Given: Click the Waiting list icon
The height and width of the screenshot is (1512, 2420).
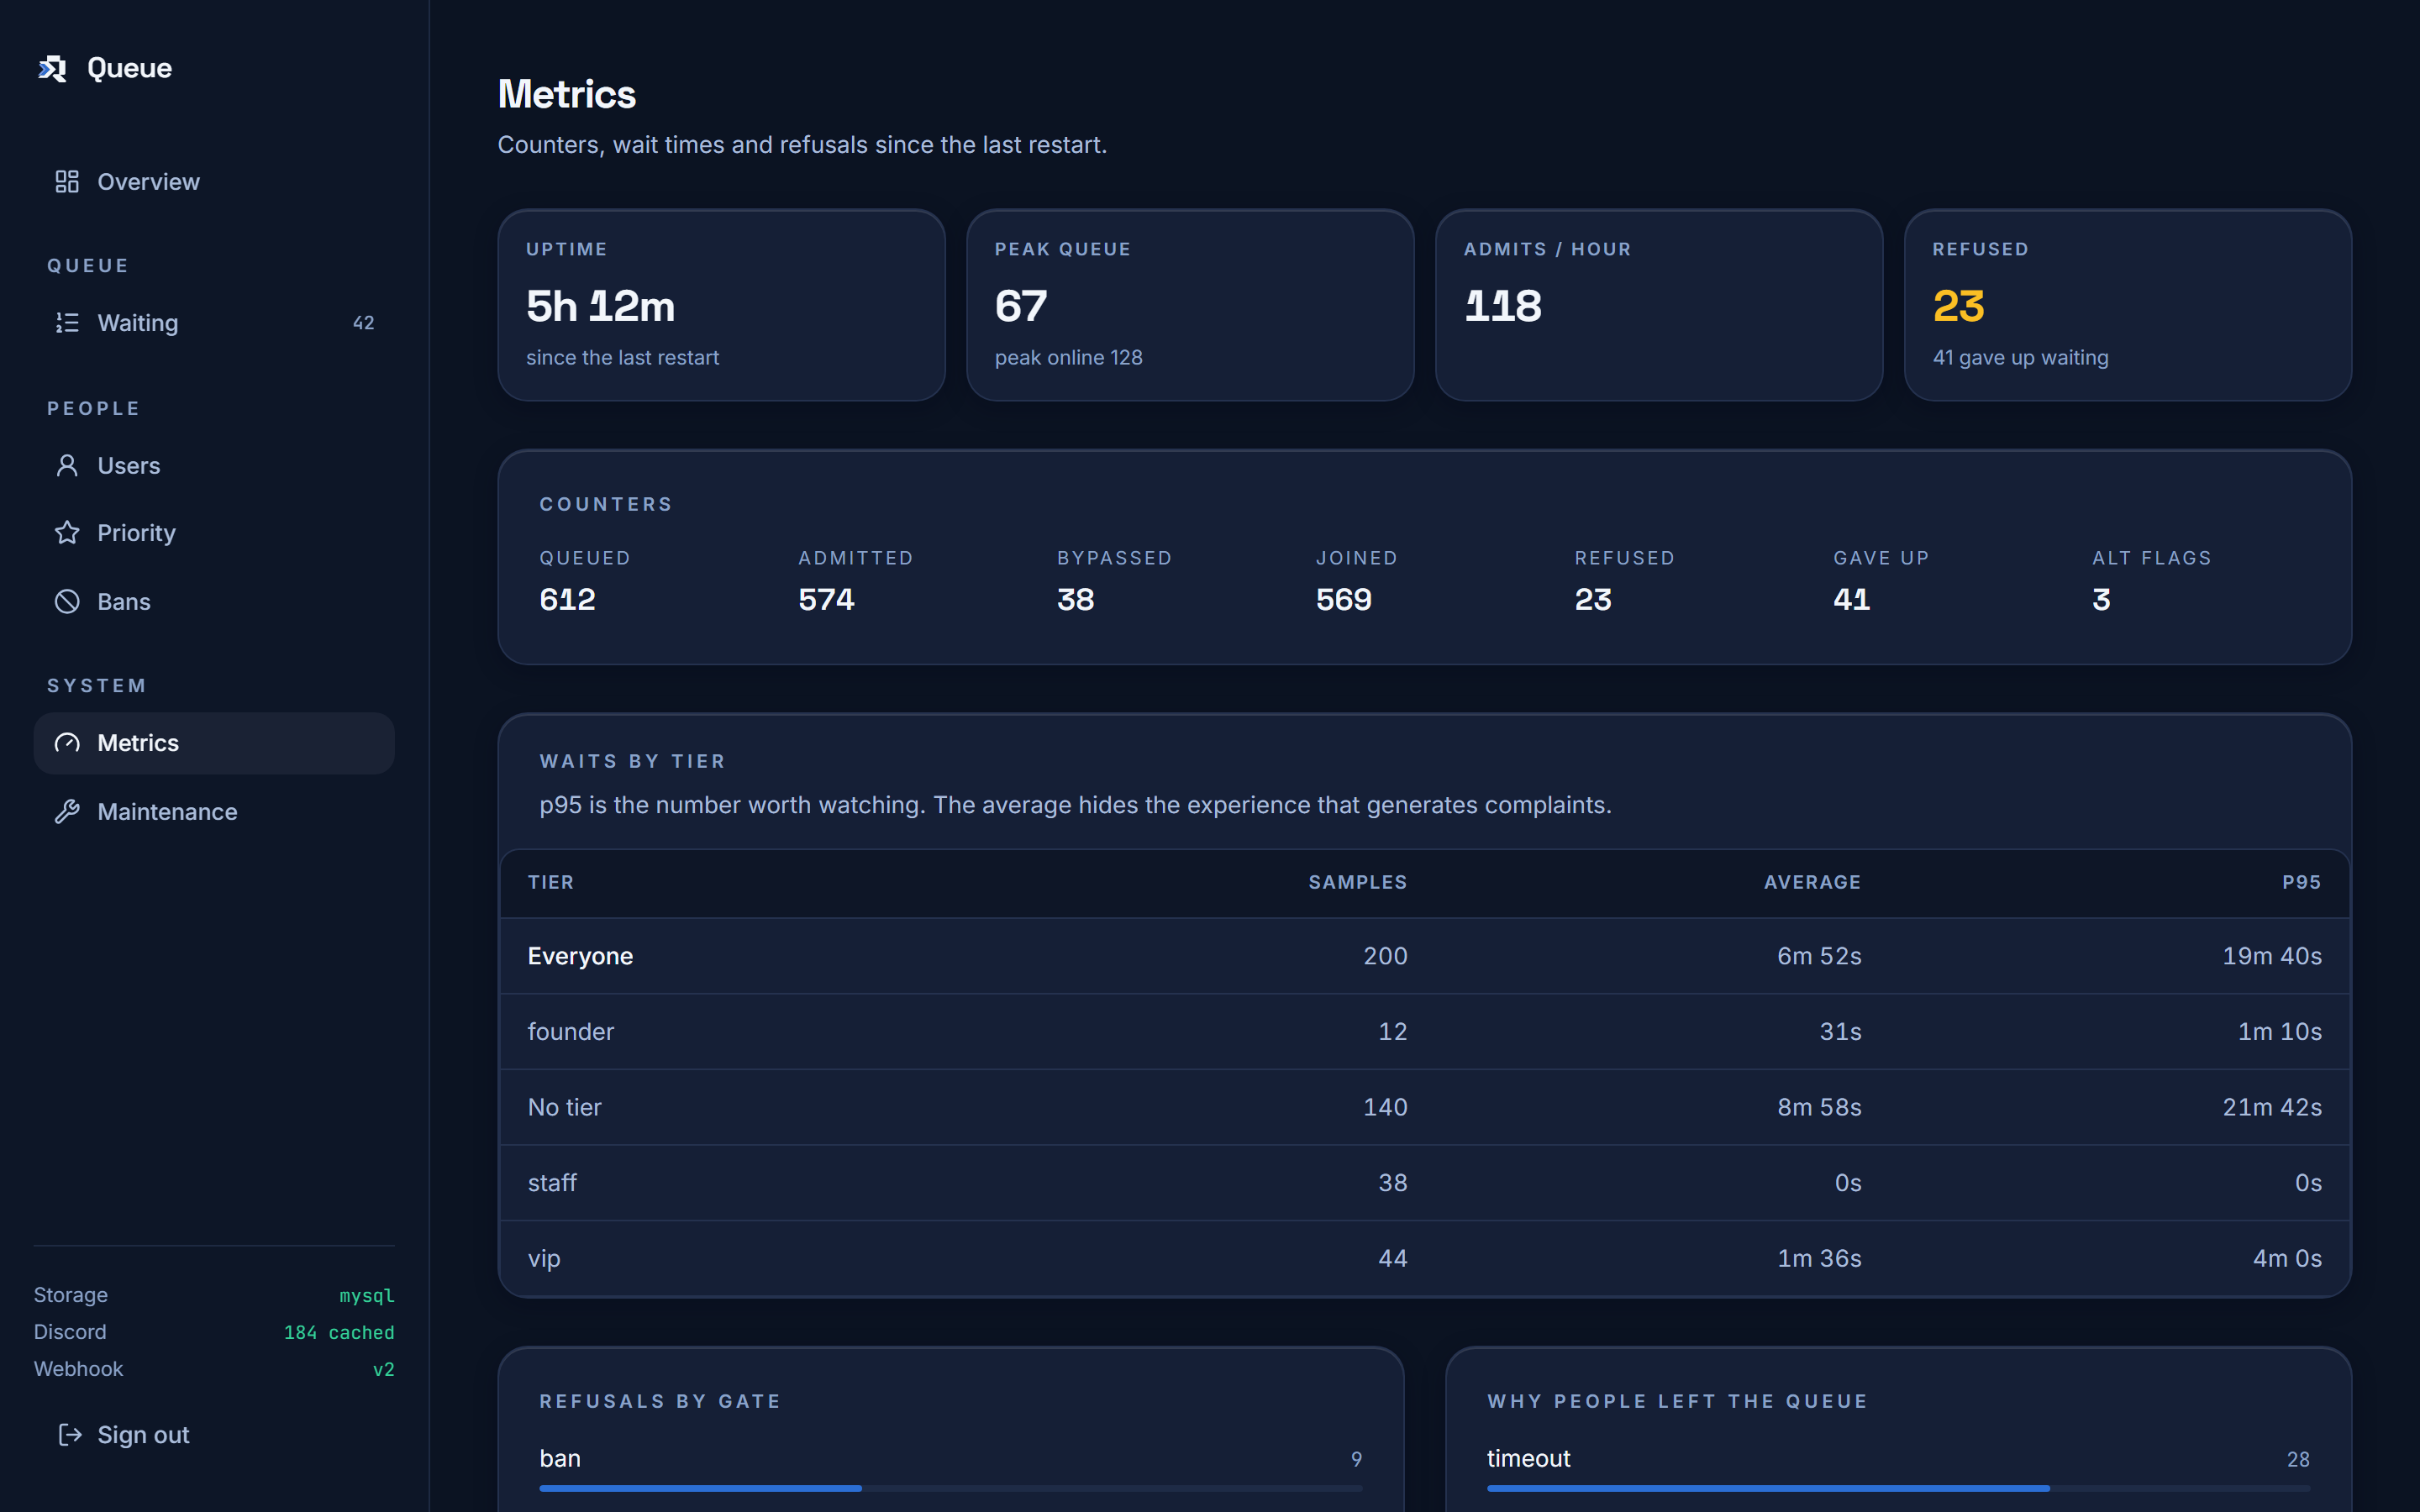Looking at the screenshot, I should 67,322.
